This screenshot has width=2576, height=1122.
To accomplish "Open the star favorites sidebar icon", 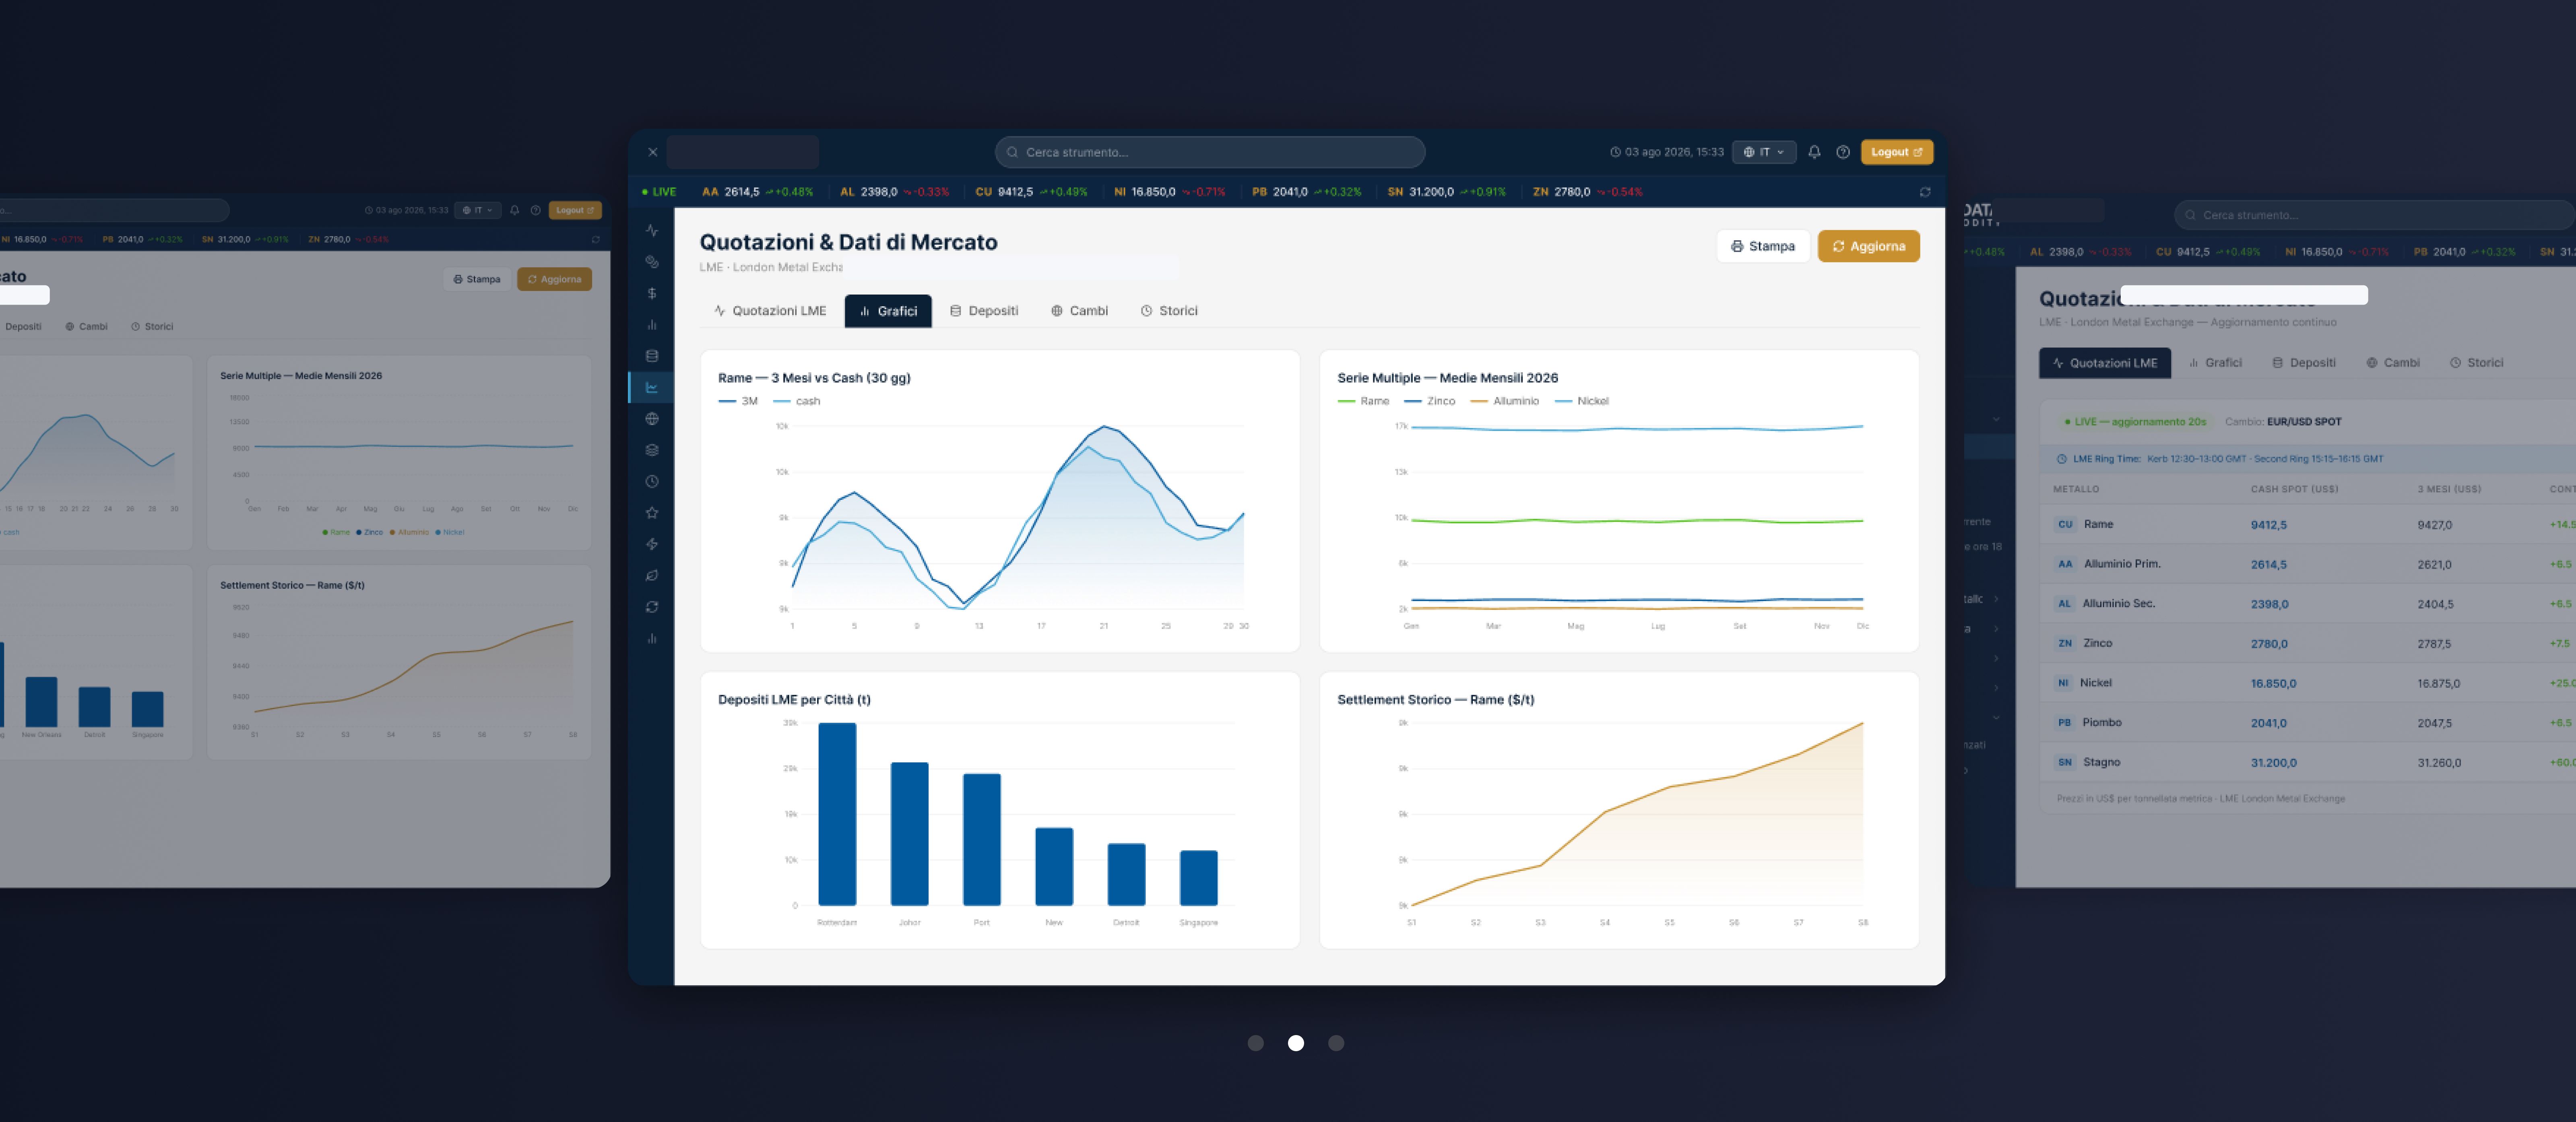I will coord(652,513).
